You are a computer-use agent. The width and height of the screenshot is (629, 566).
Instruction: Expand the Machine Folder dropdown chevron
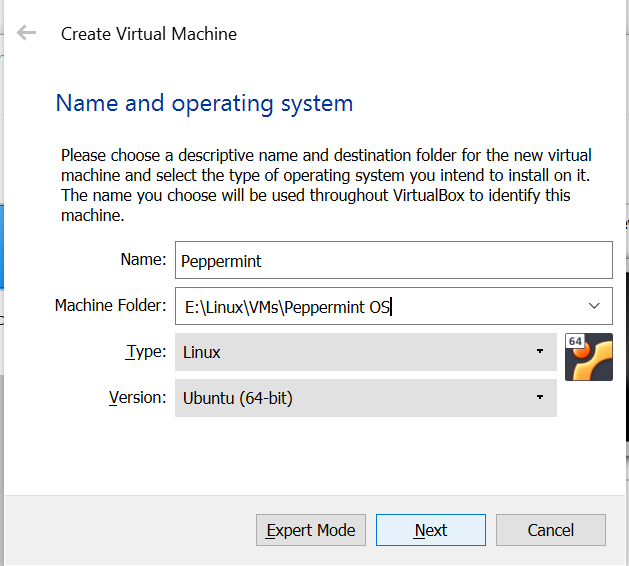[x=594, y=306]
